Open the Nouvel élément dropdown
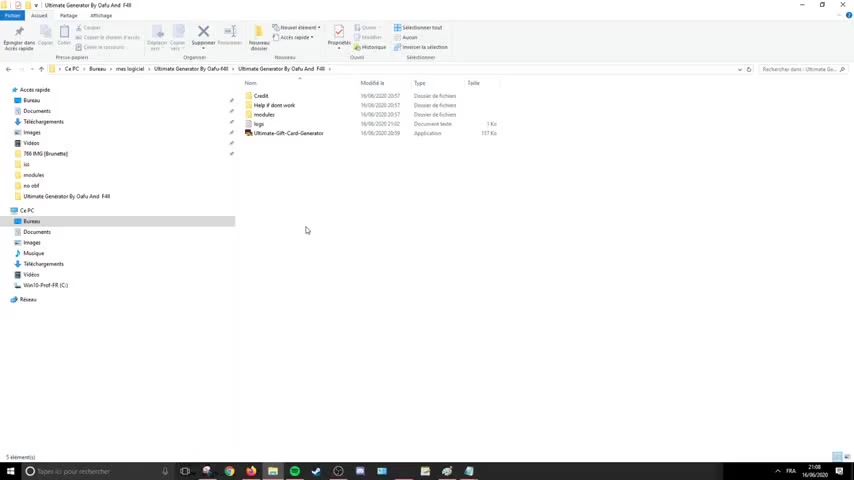Viewport: 854px width, 480px height. tap(297, 28)
